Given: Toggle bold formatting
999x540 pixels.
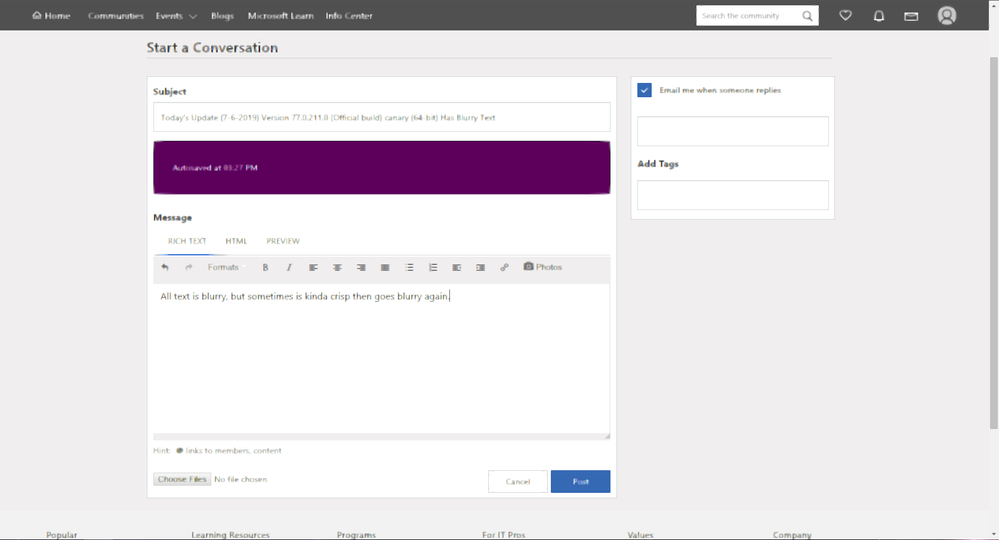Looking at the screenshot, I should [x=265, y=267].
